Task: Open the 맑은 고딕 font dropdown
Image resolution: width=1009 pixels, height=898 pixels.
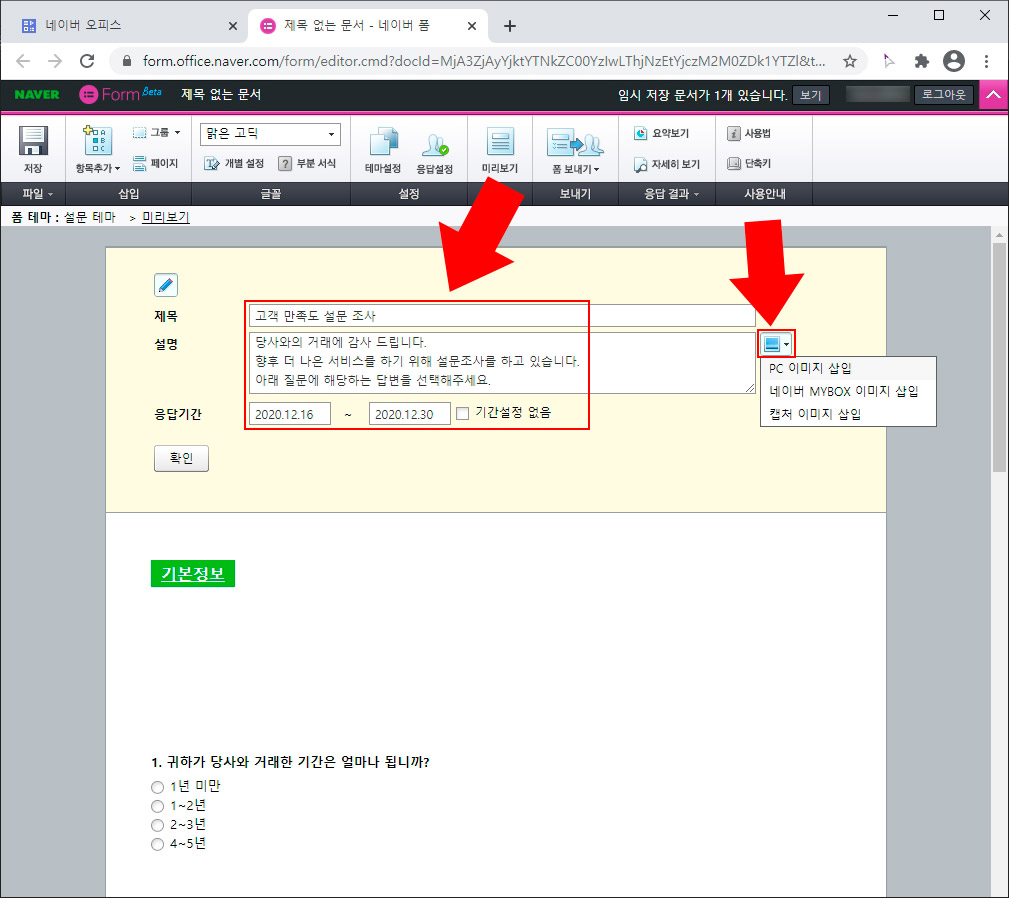Action: pyautogui.click(x=269, y=133)
